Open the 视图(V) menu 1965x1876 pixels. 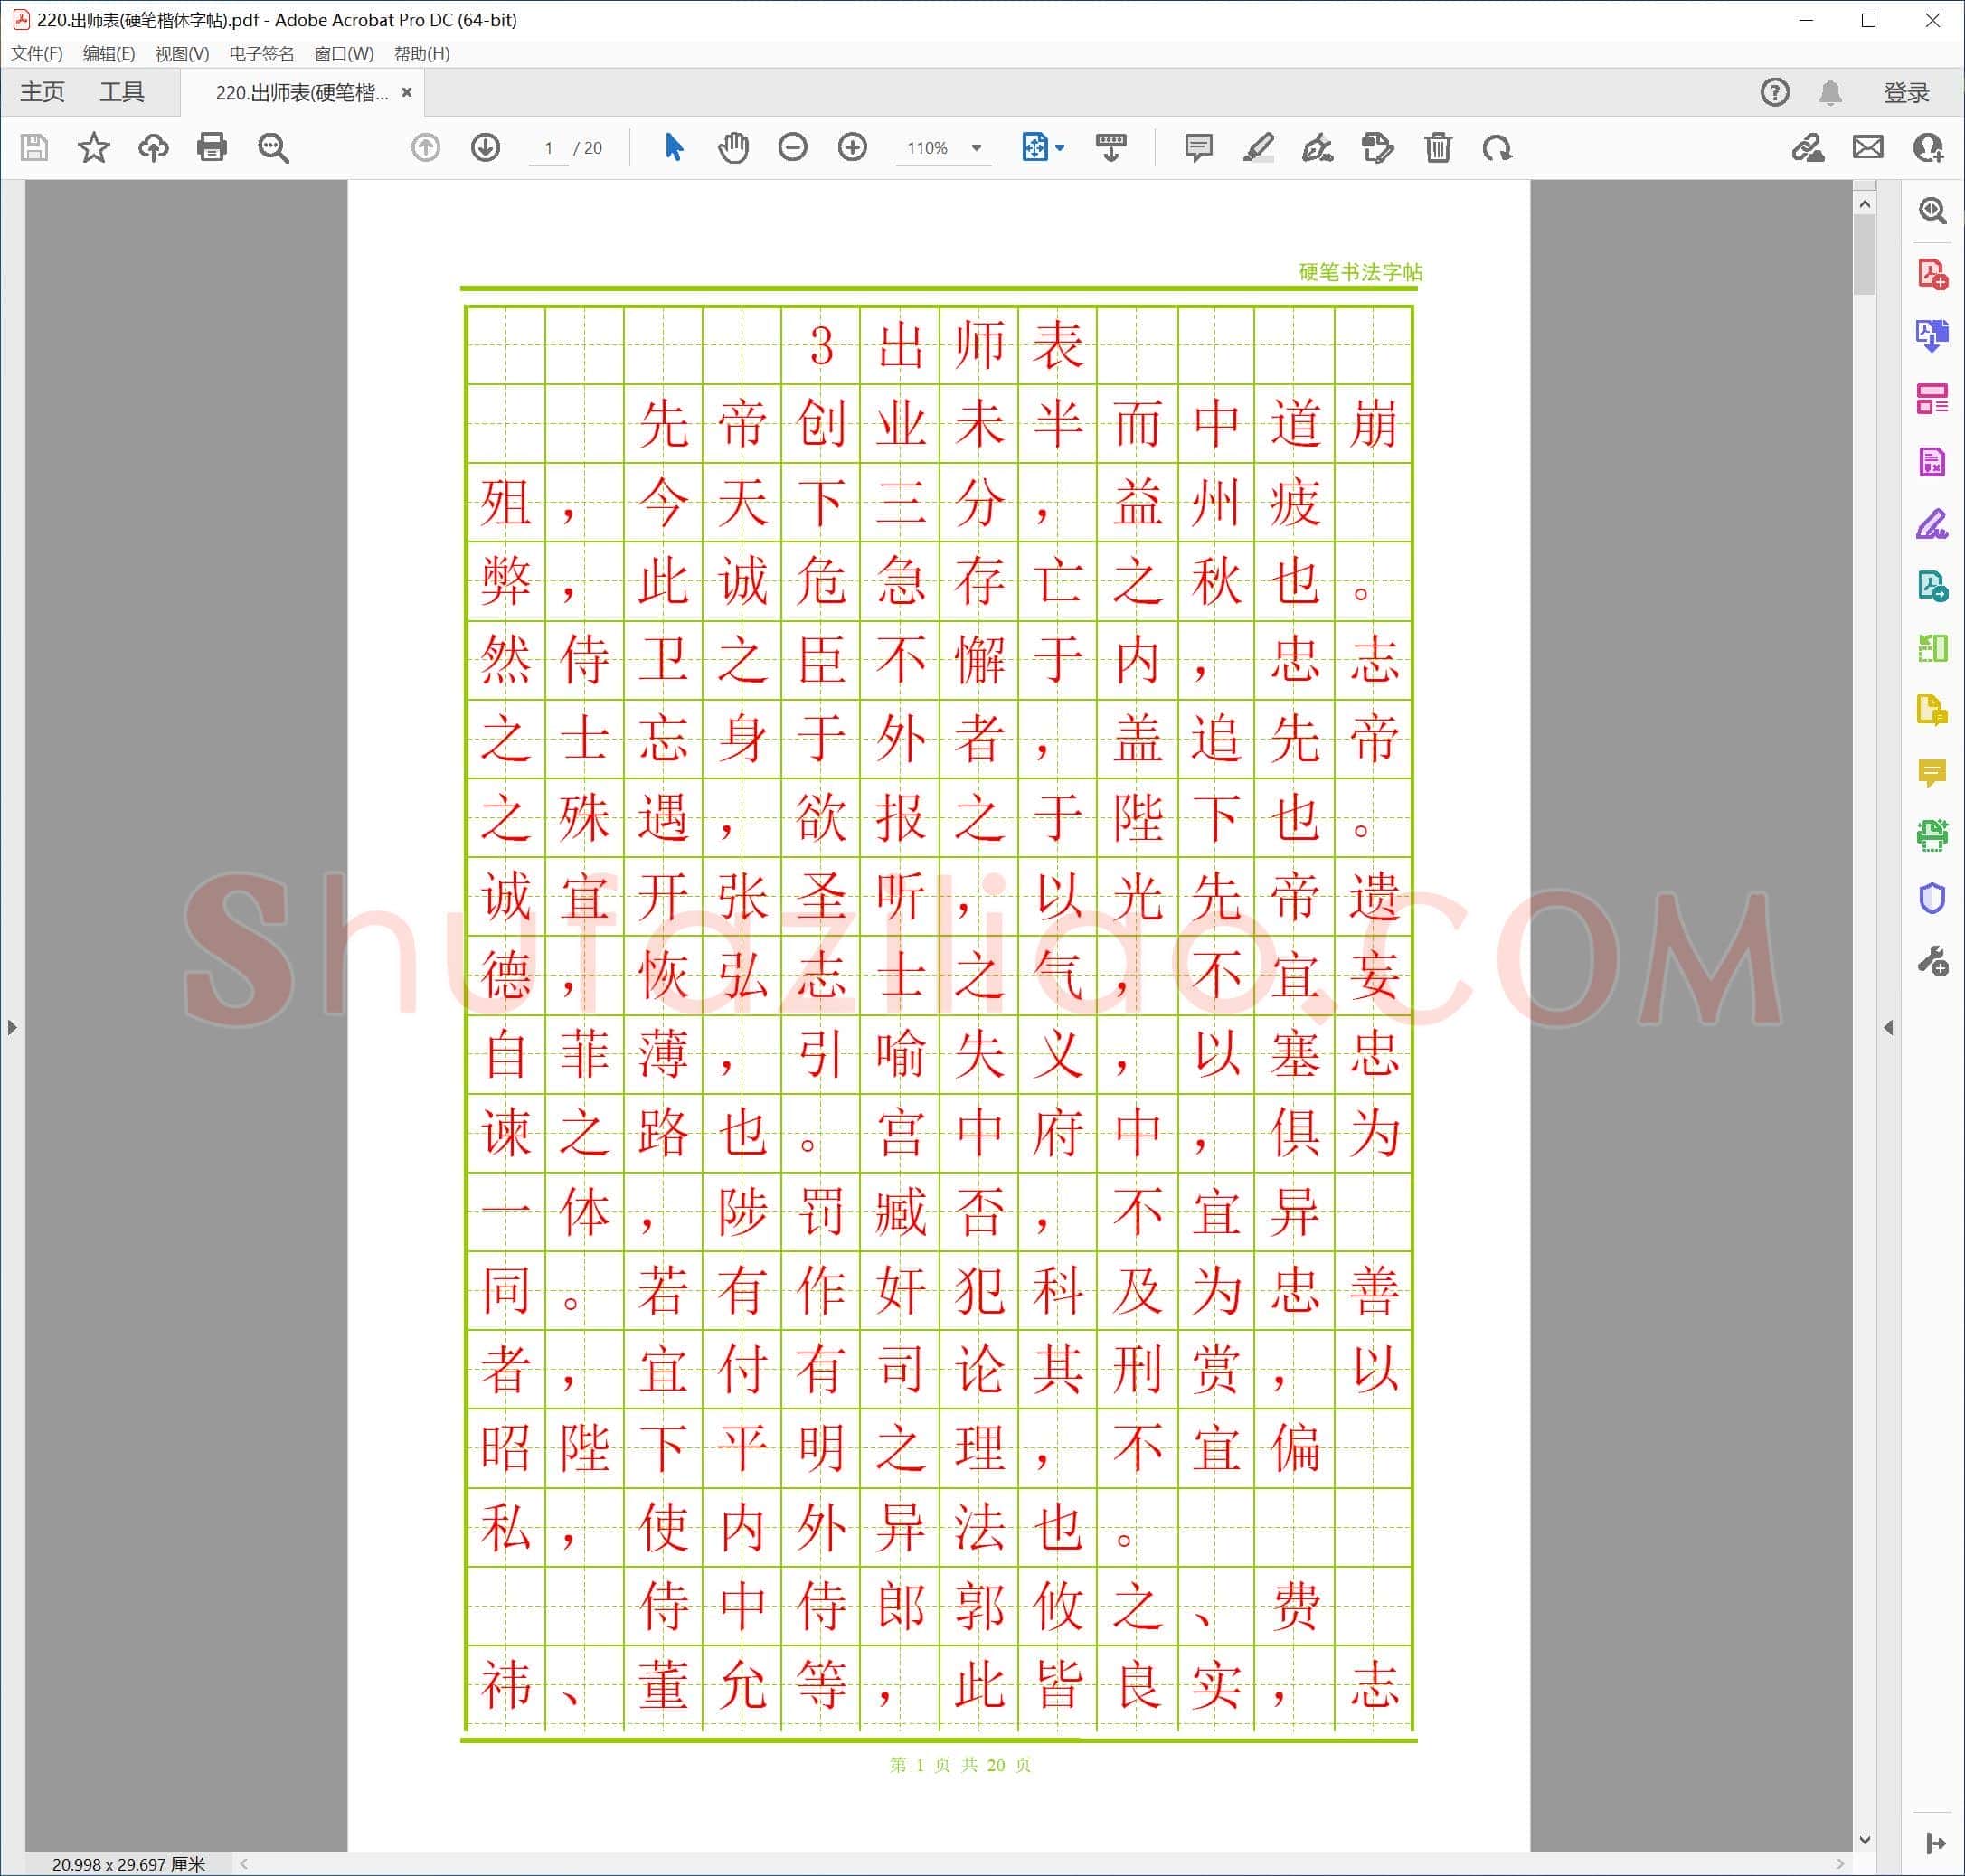tap(182, 54)
